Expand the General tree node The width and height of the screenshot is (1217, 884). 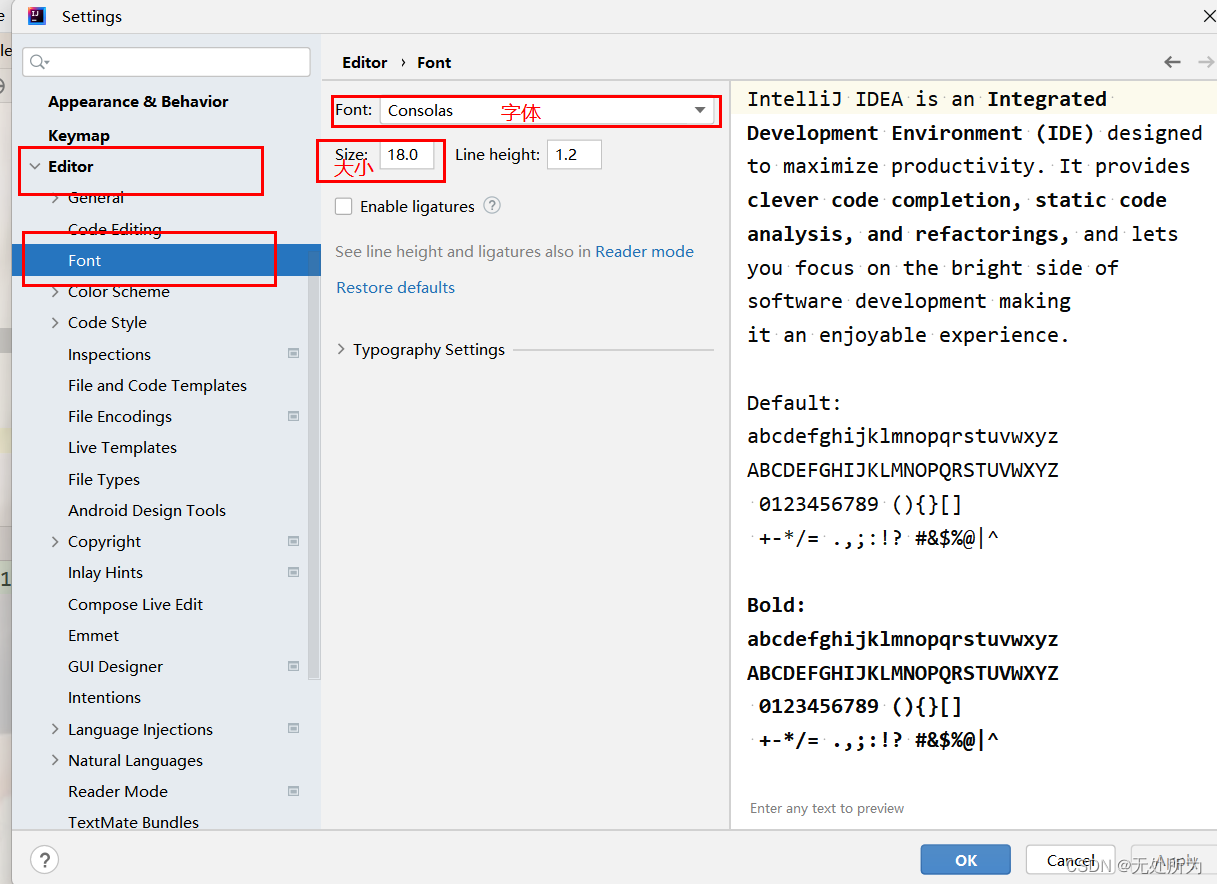click(55, 198)
